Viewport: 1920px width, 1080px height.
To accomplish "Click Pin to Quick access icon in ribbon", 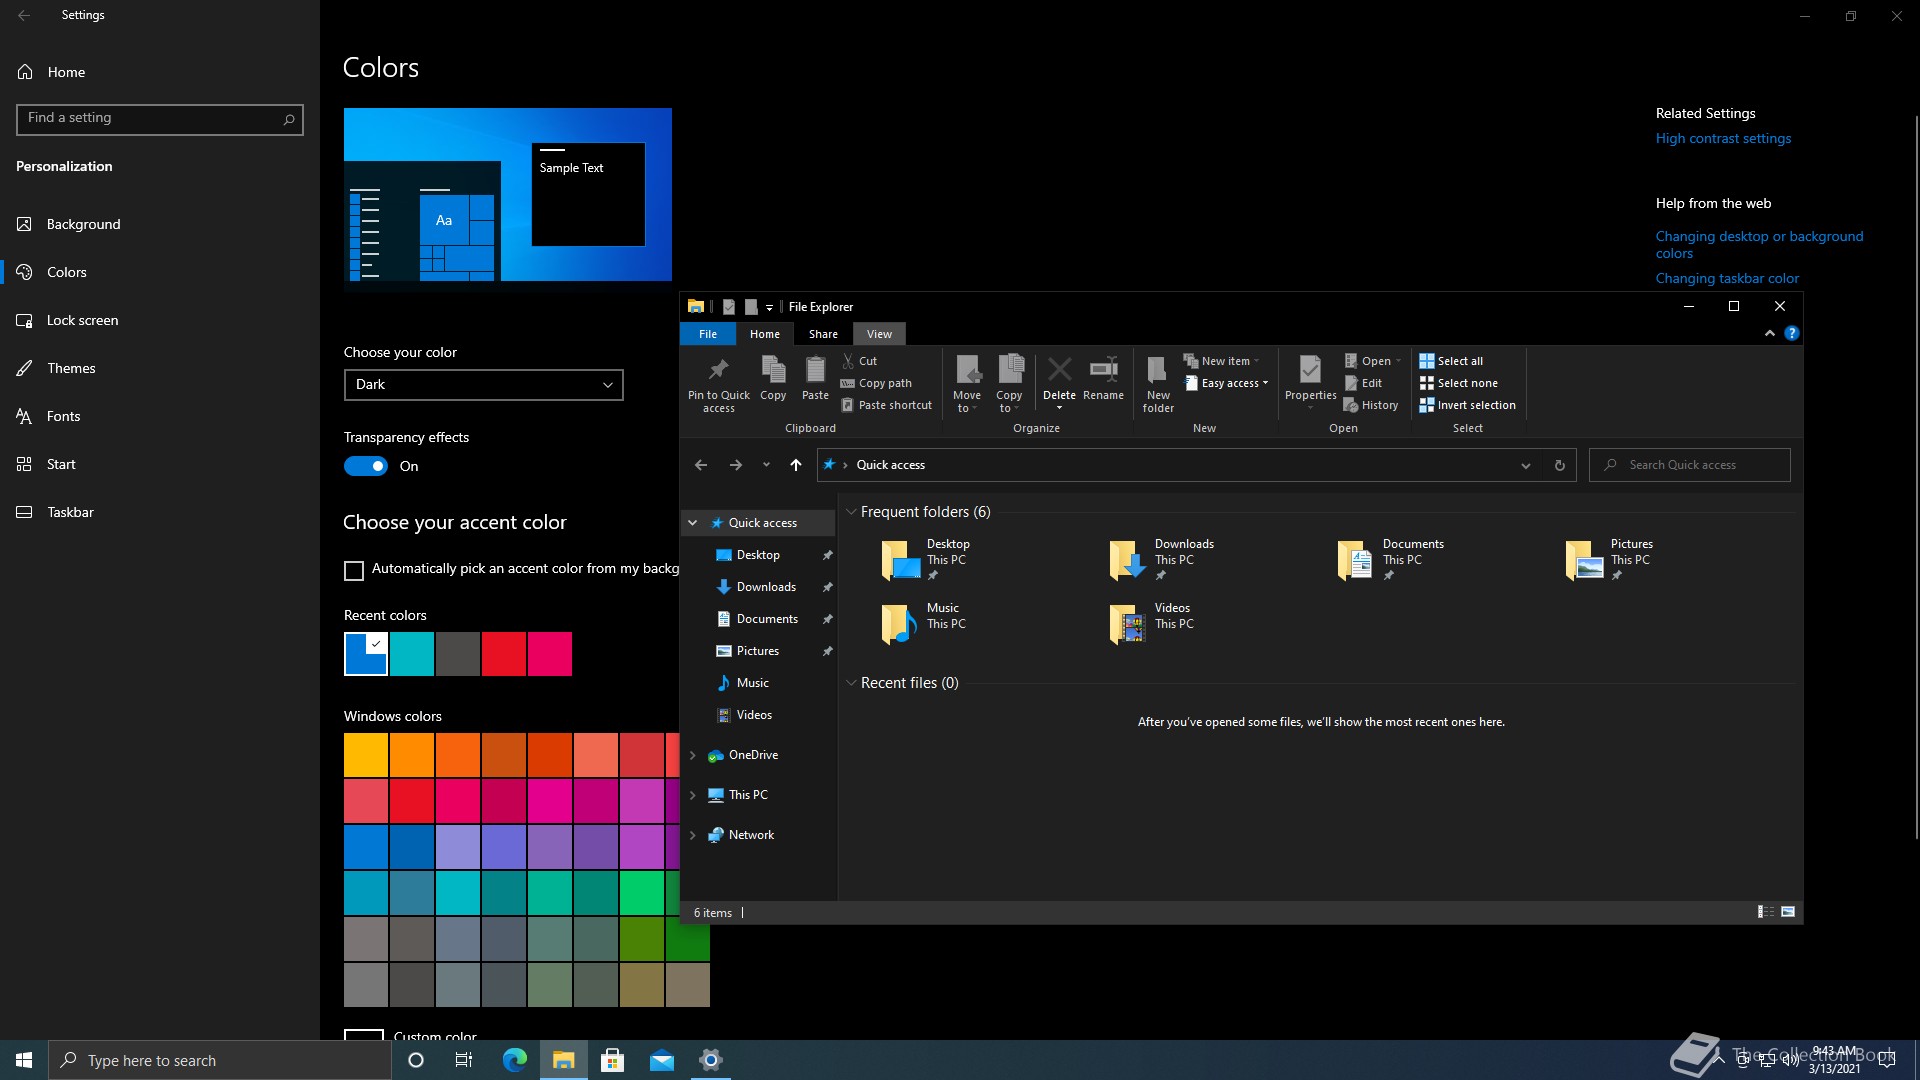I will pos(718,370).
